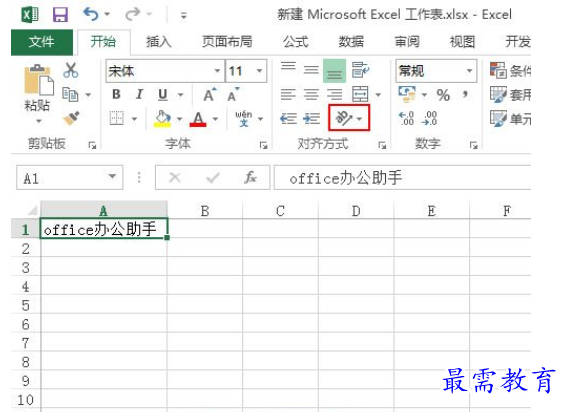Click the 粘贴 (Paste) clipboard icon

point(38,80)
